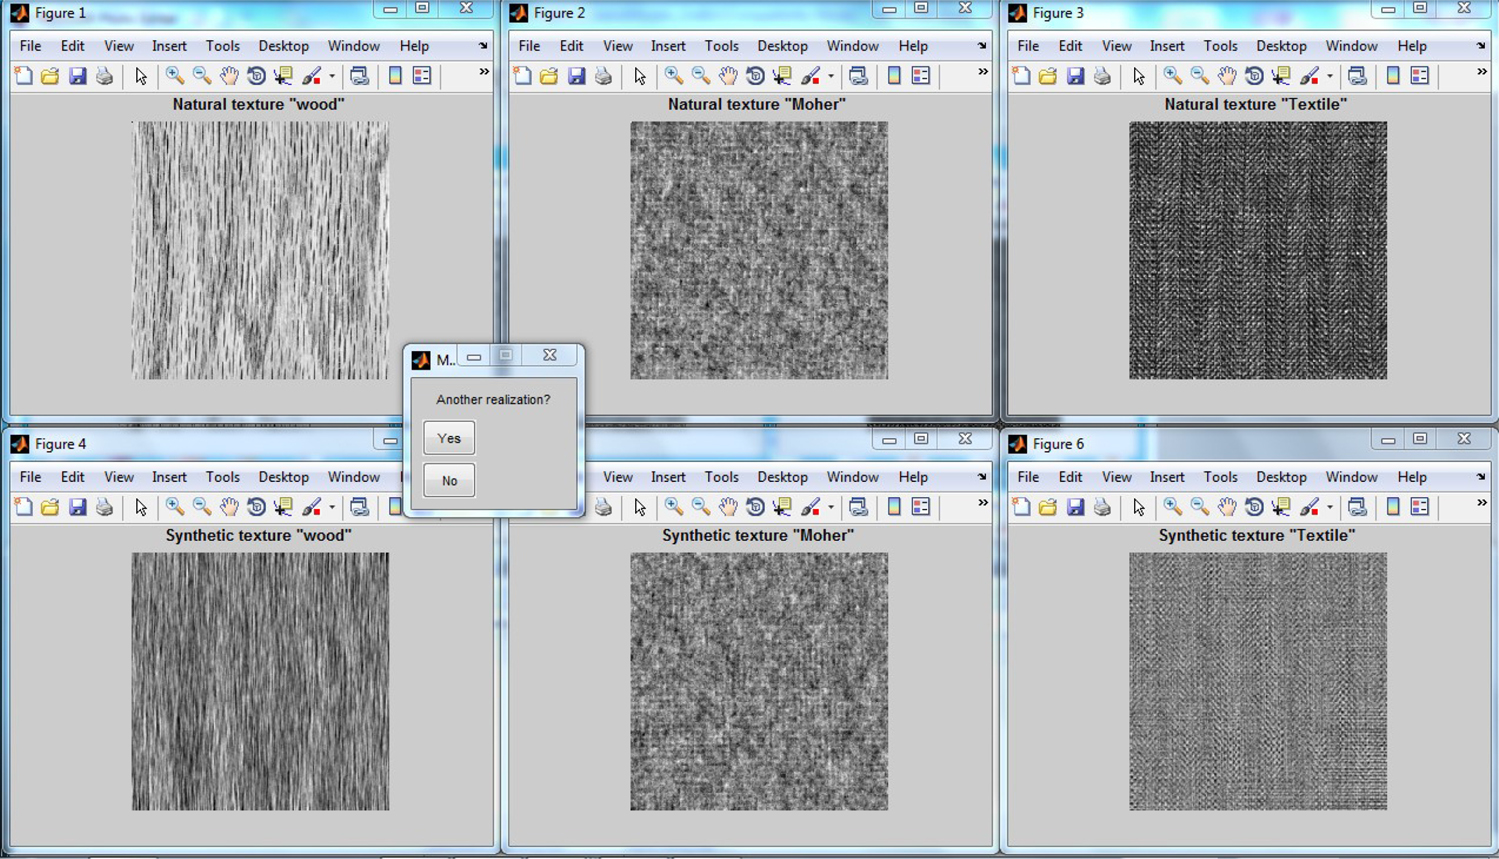The width and height of the screenshot is (1499, 859).
Task: Click the dock arrow in Figure 3's menu bar
Action: pos(1481,46)
